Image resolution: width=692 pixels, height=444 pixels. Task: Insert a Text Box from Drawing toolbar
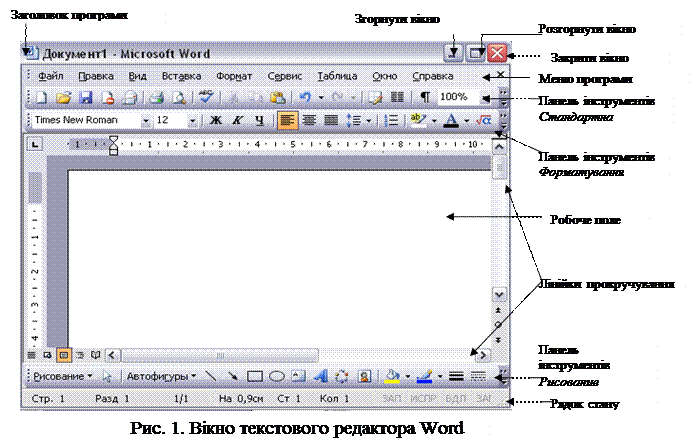[x=299, y=376]
